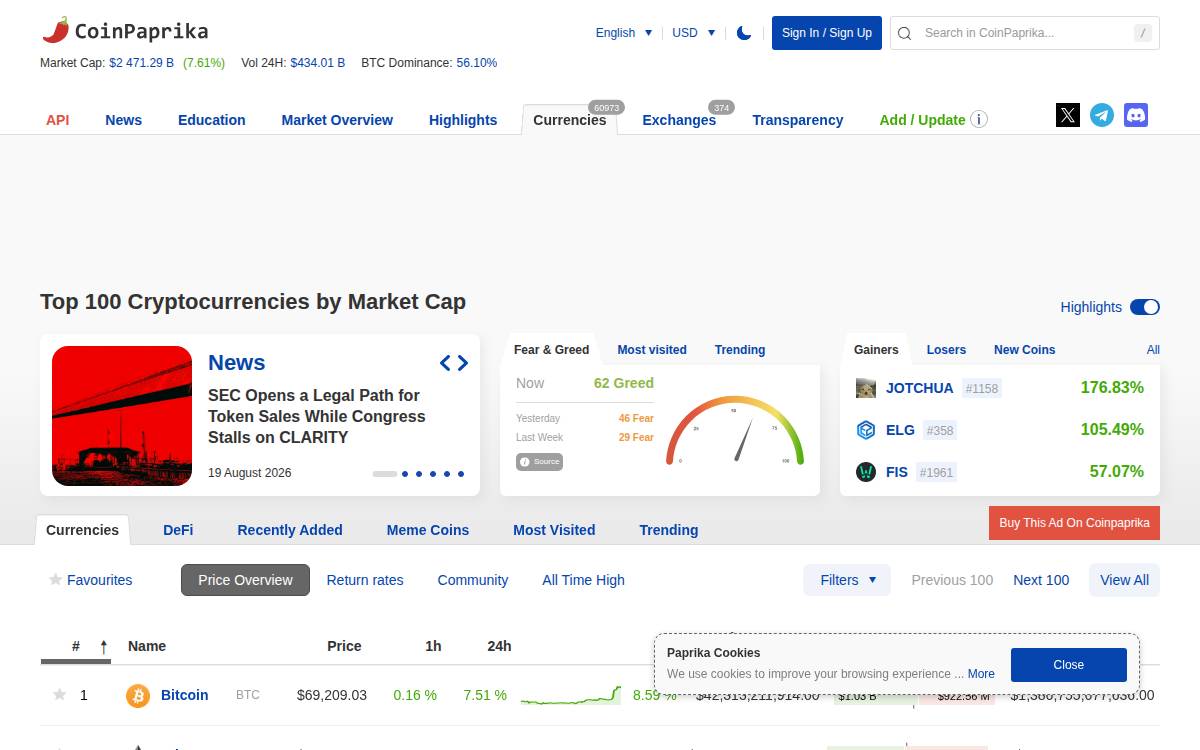Screen dimensions: 1200x750
Task: Click the JOTCHUA coin icon
Action: [866, 388]
